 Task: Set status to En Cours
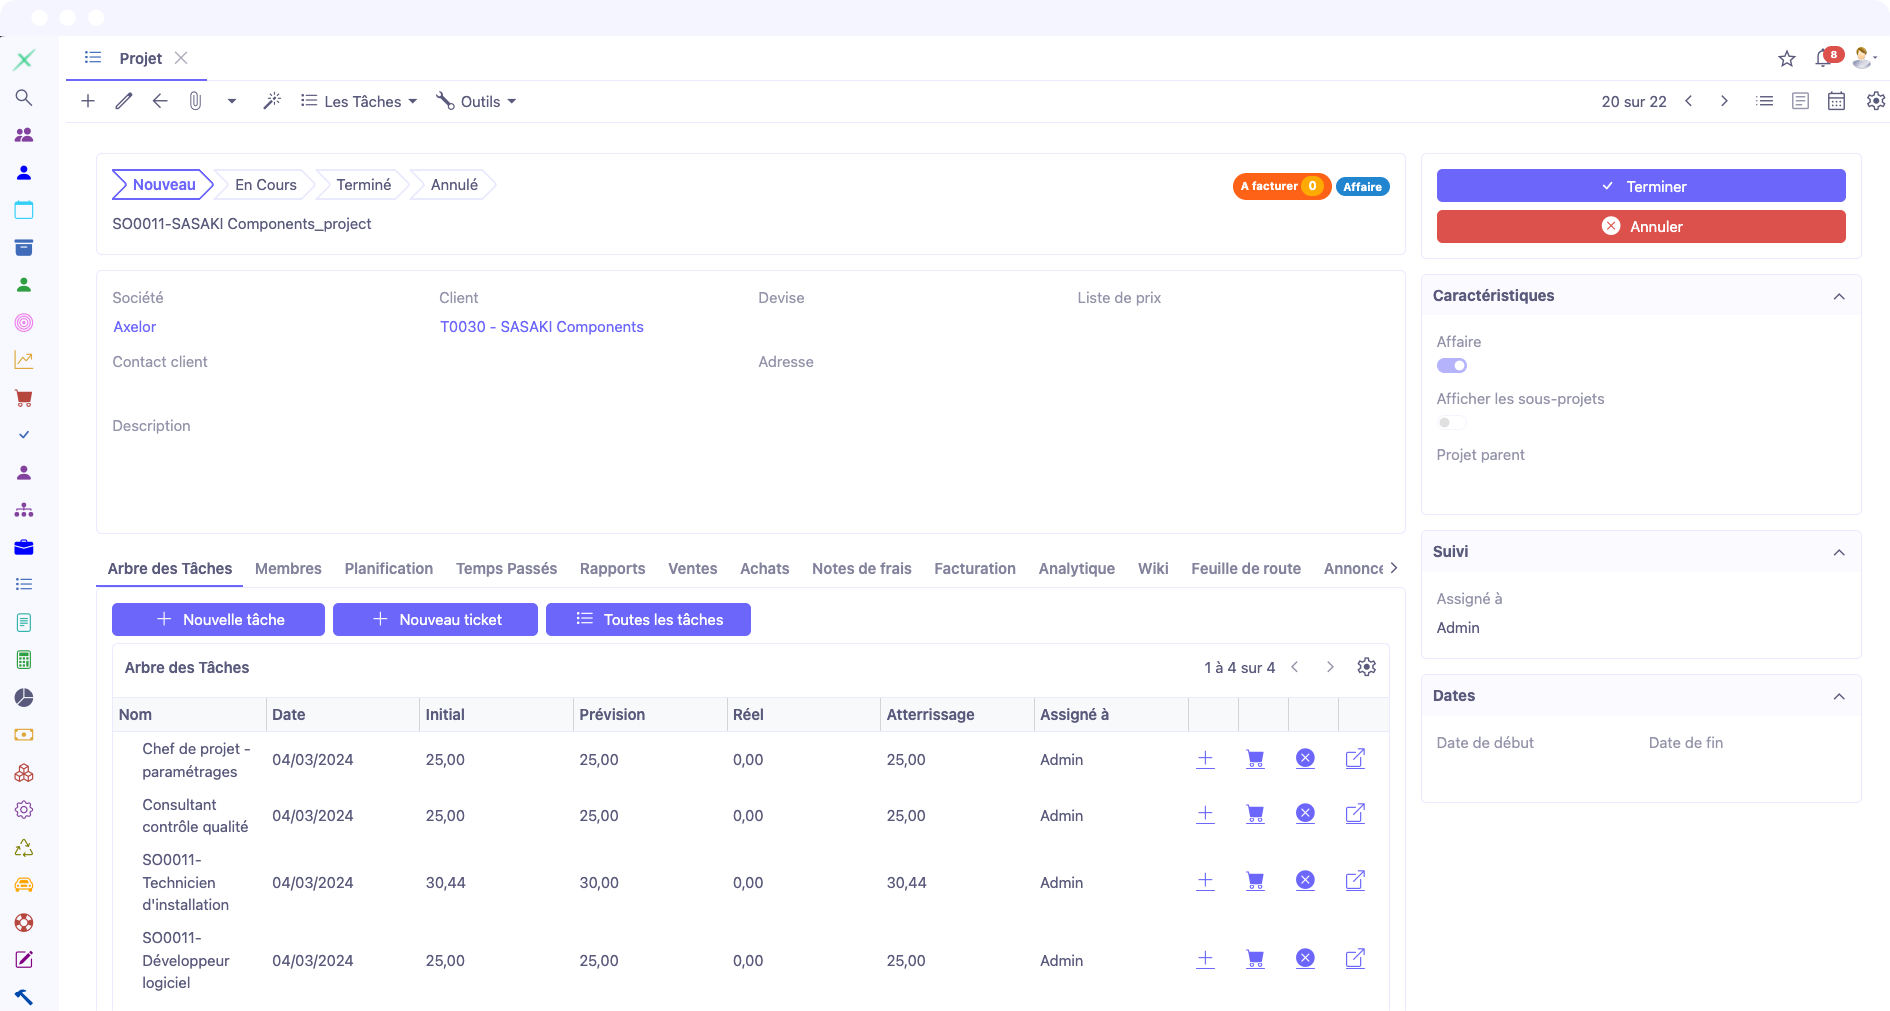click(265, 185)
